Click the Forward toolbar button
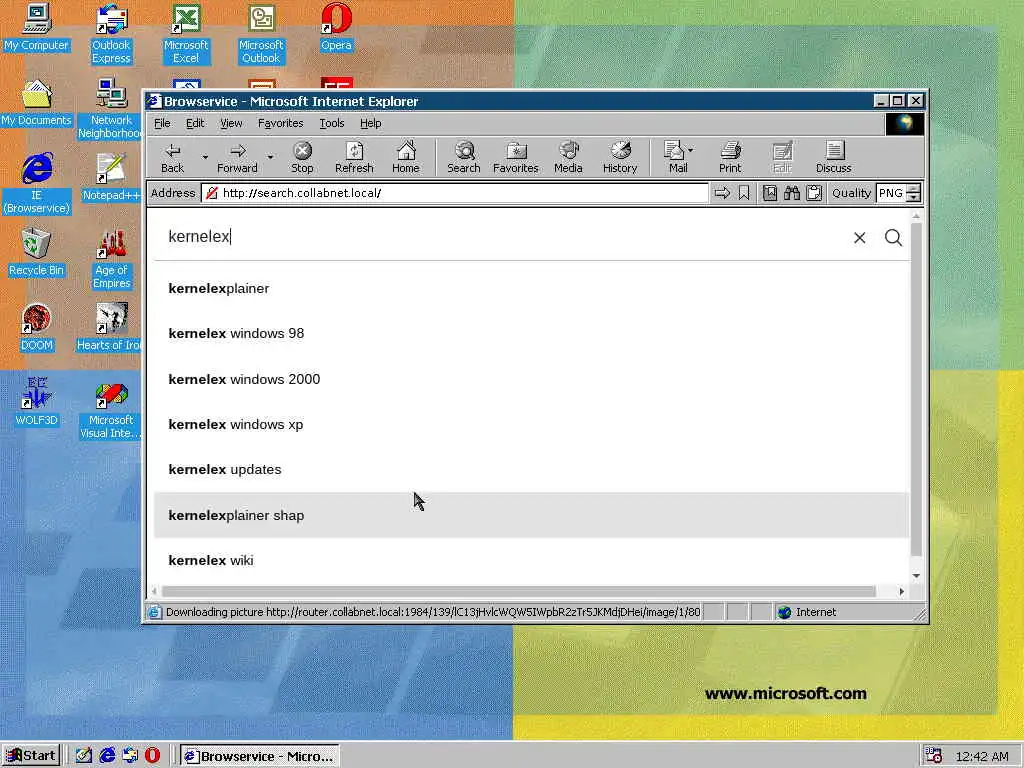The width and height of the screenshot is (1024, 768). click(x=237, y=157)
